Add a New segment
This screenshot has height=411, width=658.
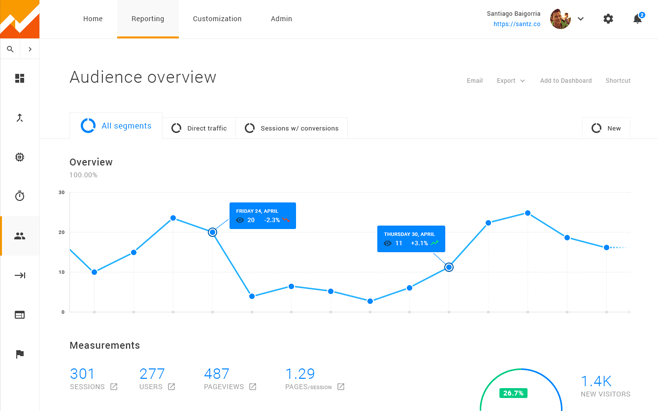[606, 128]
